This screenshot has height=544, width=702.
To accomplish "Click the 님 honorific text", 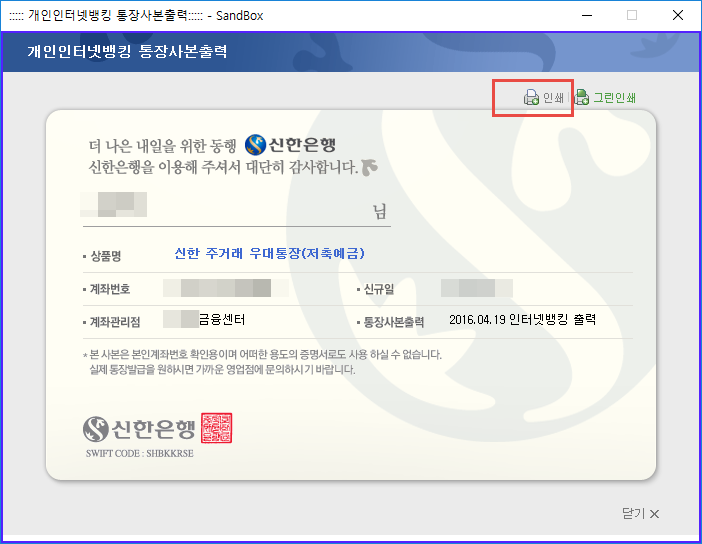I will [380, 211].
